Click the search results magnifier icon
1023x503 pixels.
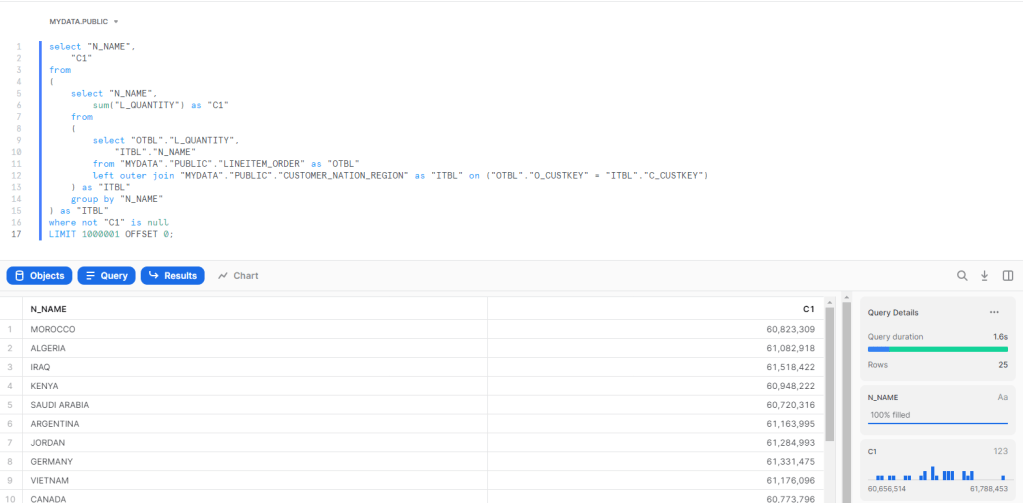tap(962, 276)
